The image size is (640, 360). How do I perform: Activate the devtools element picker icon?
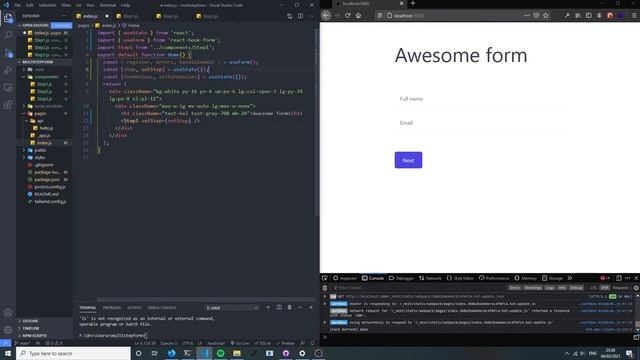[325, 278]
